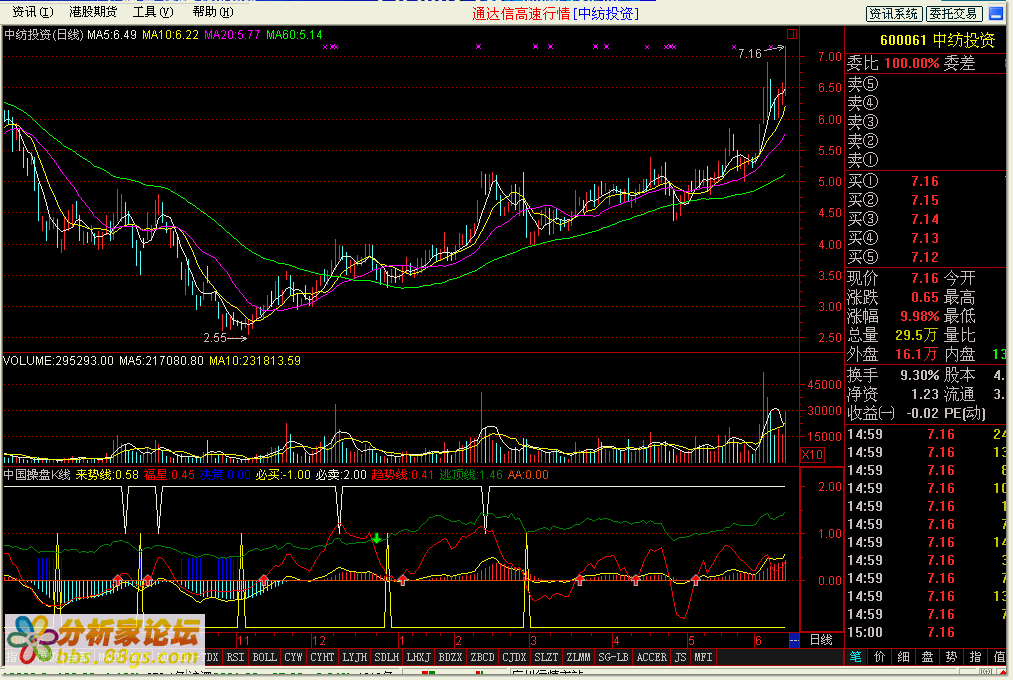1013x680 pixels.
Task: Switch to the ACCER indicator tab
Action: click(651, 657)
